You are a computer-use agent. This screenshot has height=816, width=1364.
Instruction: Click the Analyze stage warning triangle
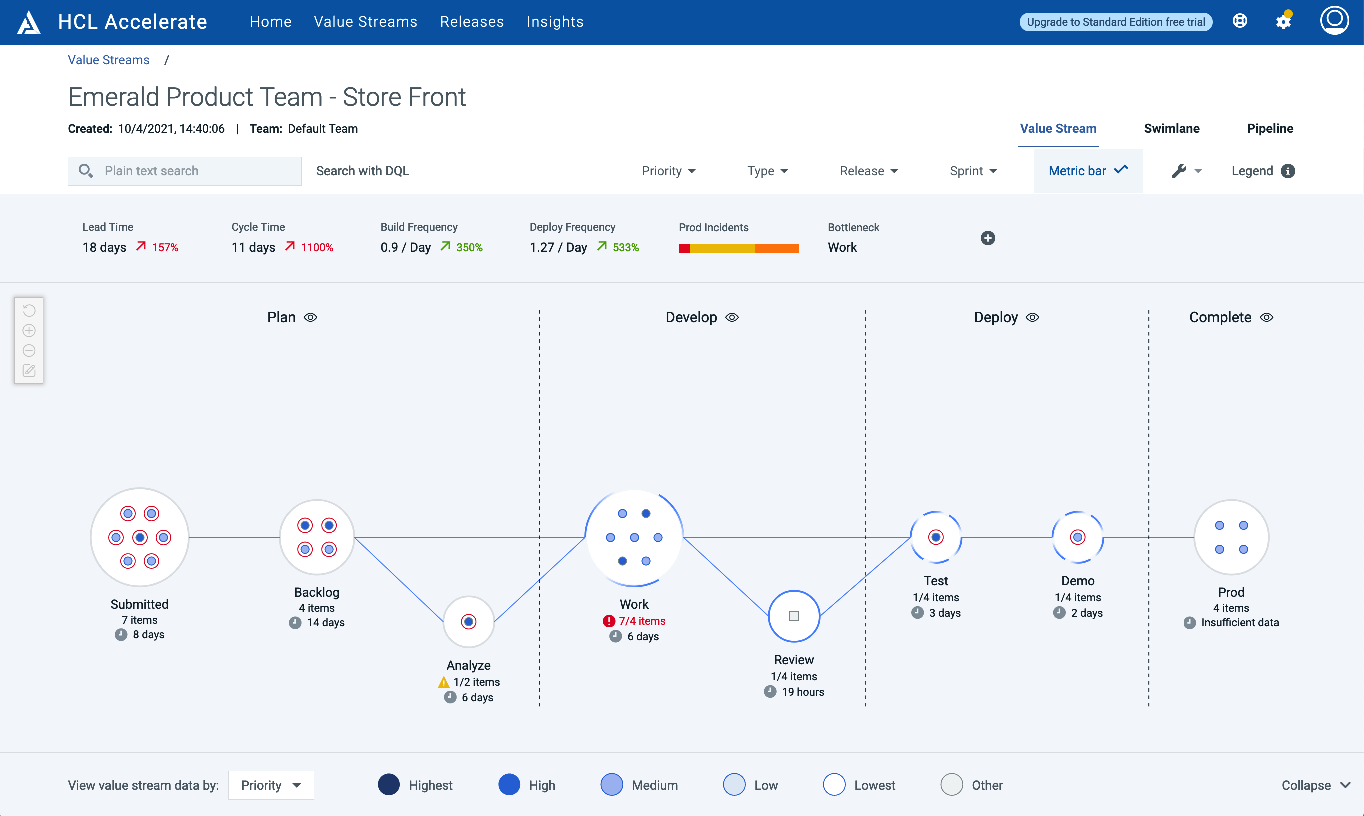pyautogui.click(x=444, y=682)
